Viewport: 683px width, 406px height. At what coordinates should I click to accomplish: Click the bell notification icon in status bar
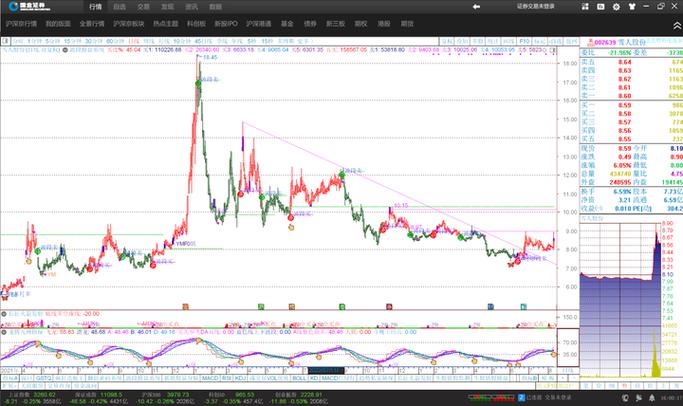[x=652, y=398]
